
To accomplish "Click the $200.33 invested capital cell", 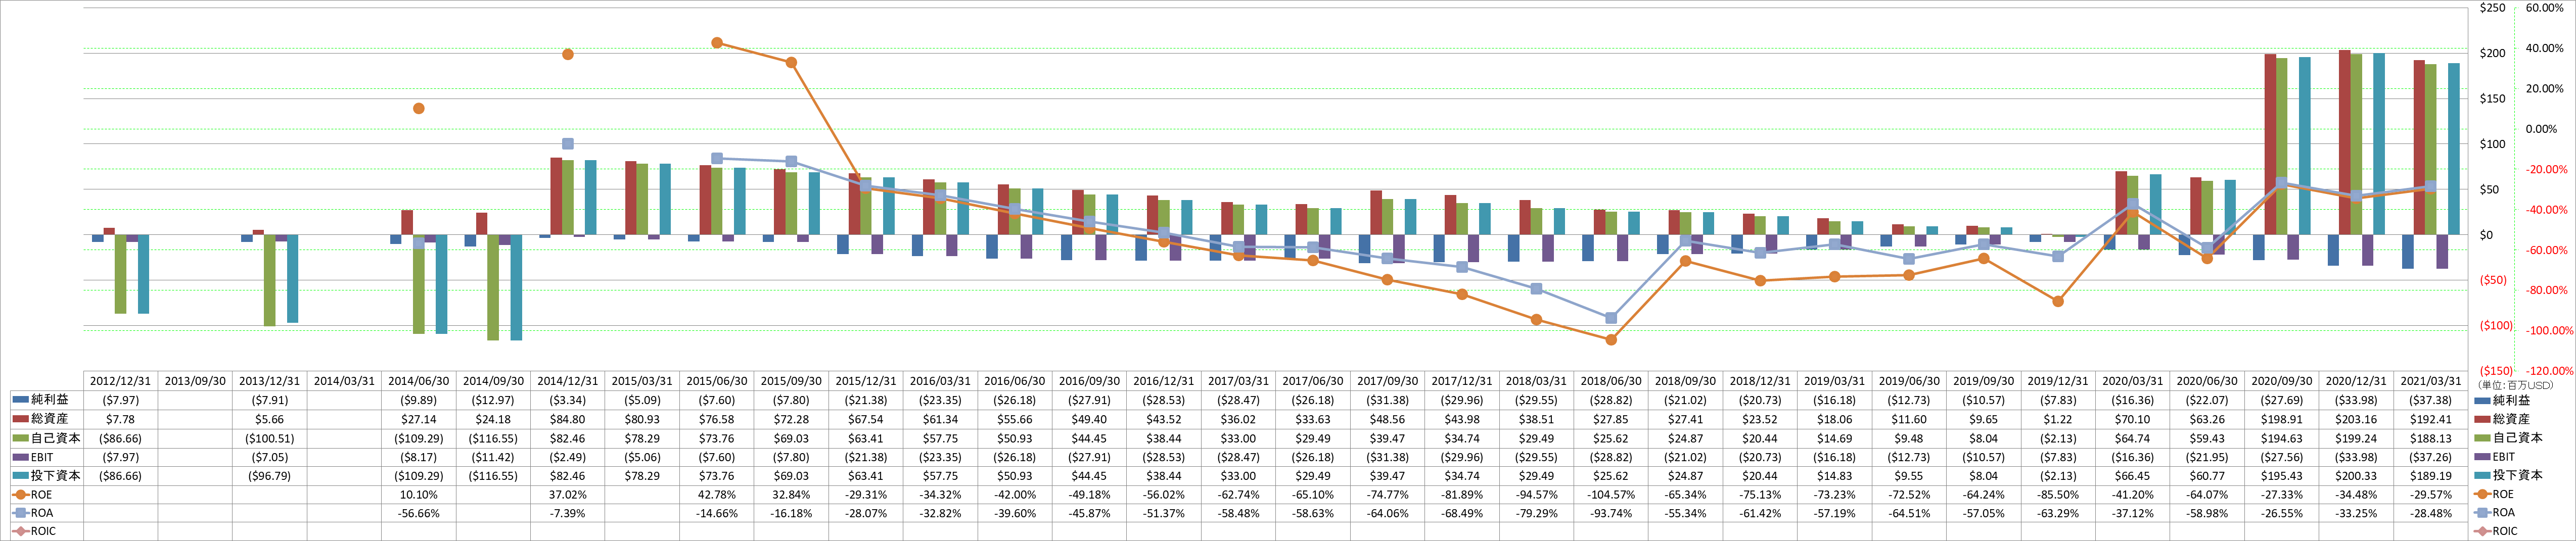I will tap(2355, 476).
